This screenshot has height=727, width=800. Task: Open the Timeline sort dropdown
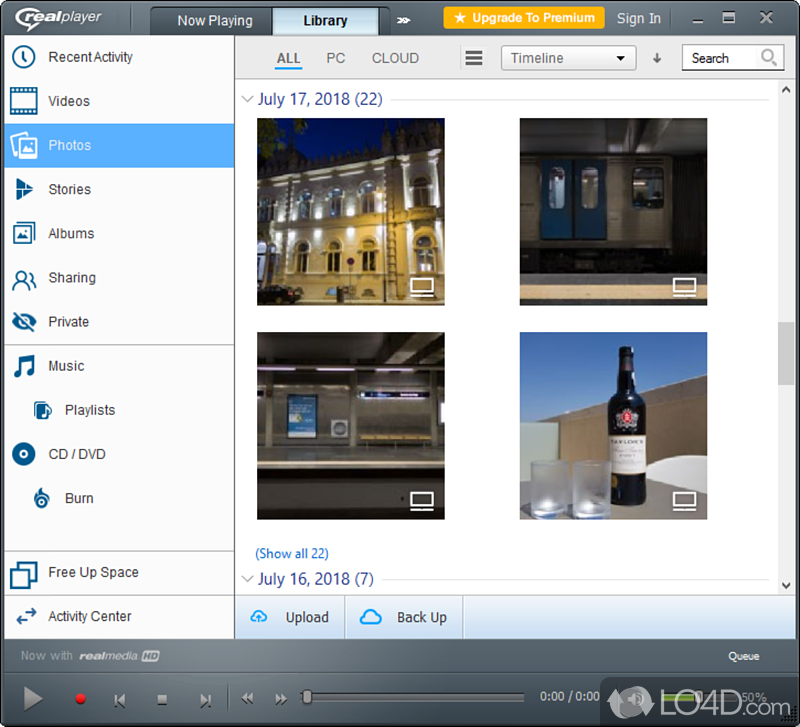(568, 58)
